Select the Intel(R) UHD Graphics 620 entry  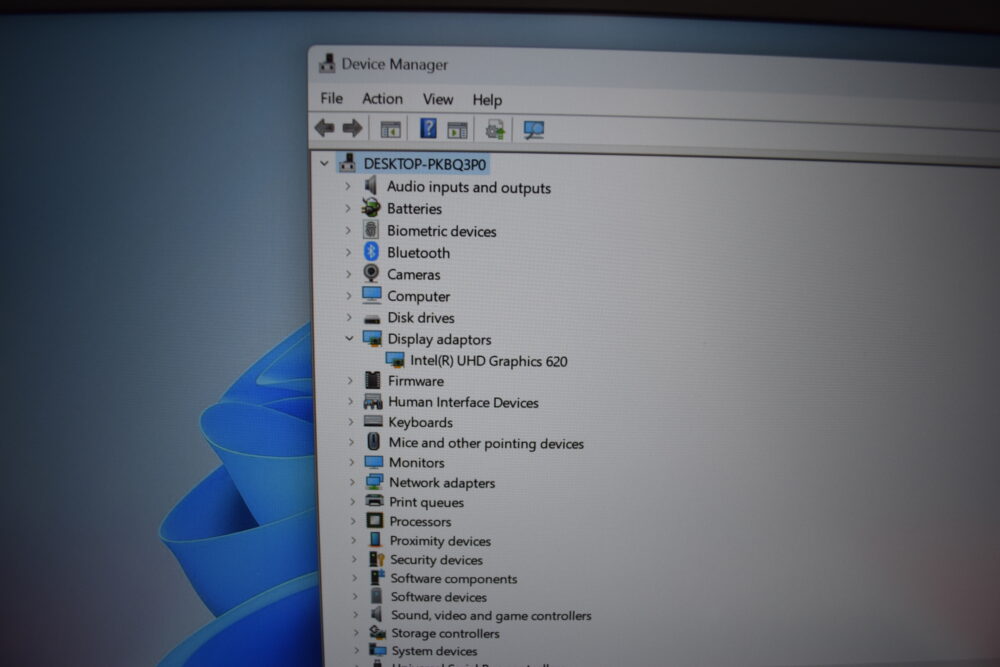(489, 361)
